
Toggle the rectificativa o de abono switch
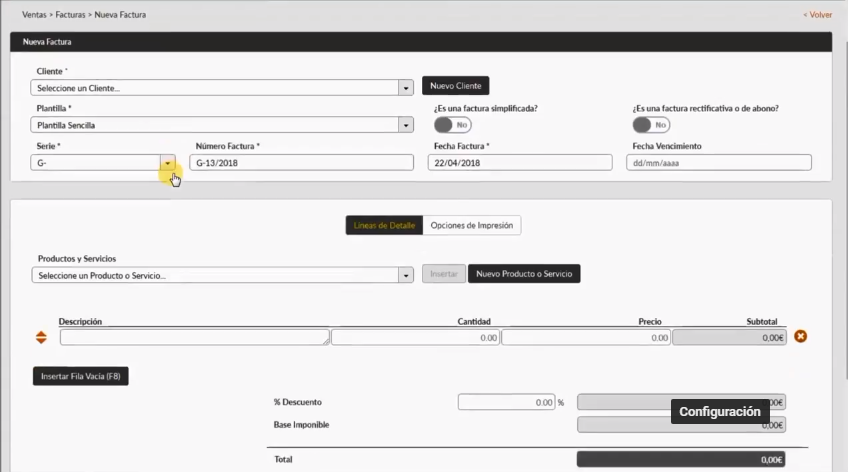click(651, 125)
